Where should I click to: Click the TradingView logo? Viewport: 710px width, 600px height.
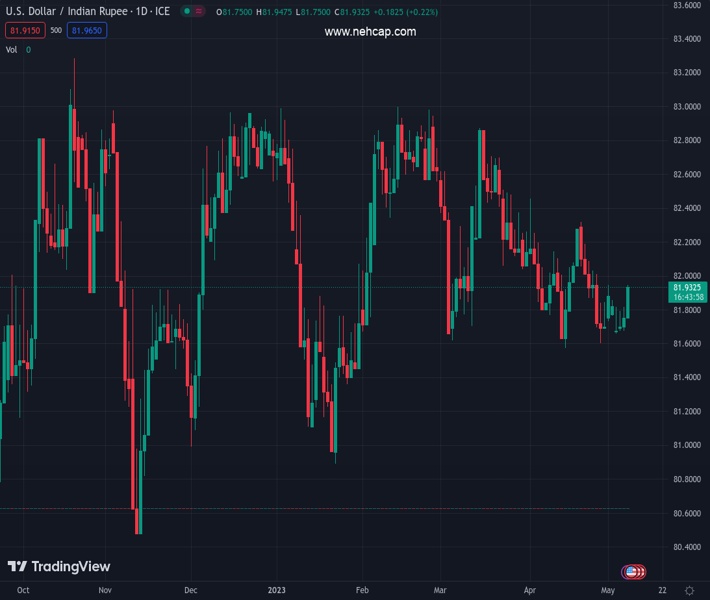[59, 567]
